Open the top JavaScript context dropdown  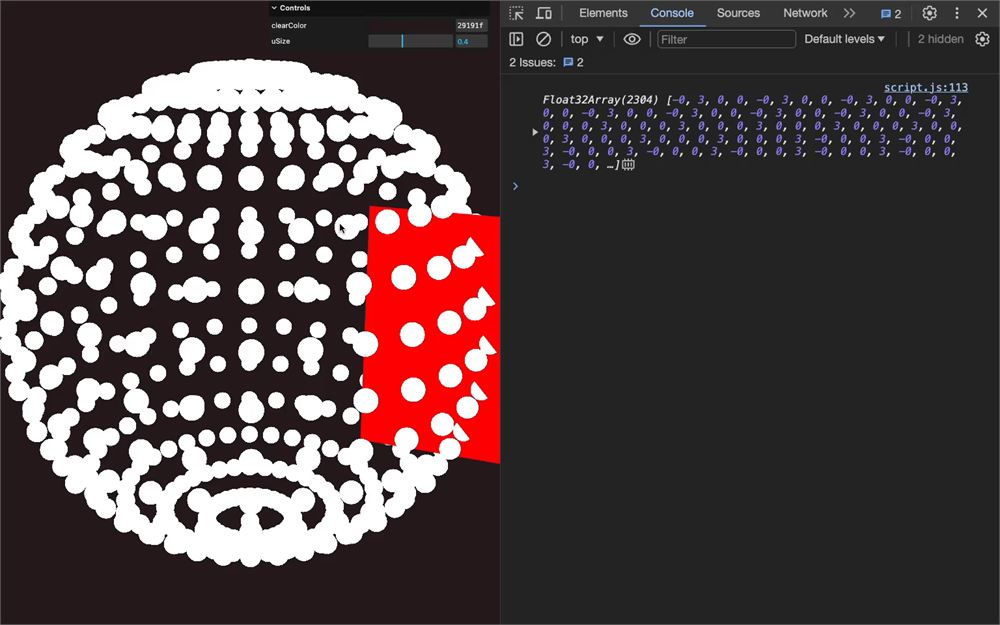point(587,40)
